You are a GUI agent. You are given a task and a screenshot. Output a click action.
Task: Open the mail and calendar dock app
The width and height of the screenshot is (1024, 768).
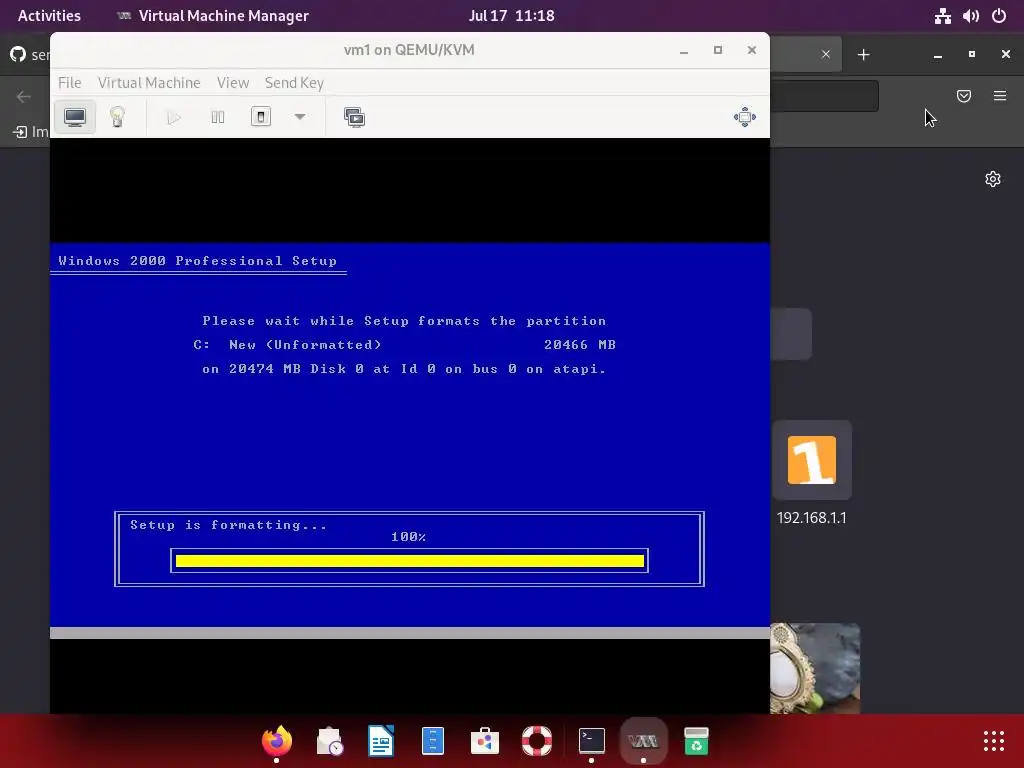[329, 741]
